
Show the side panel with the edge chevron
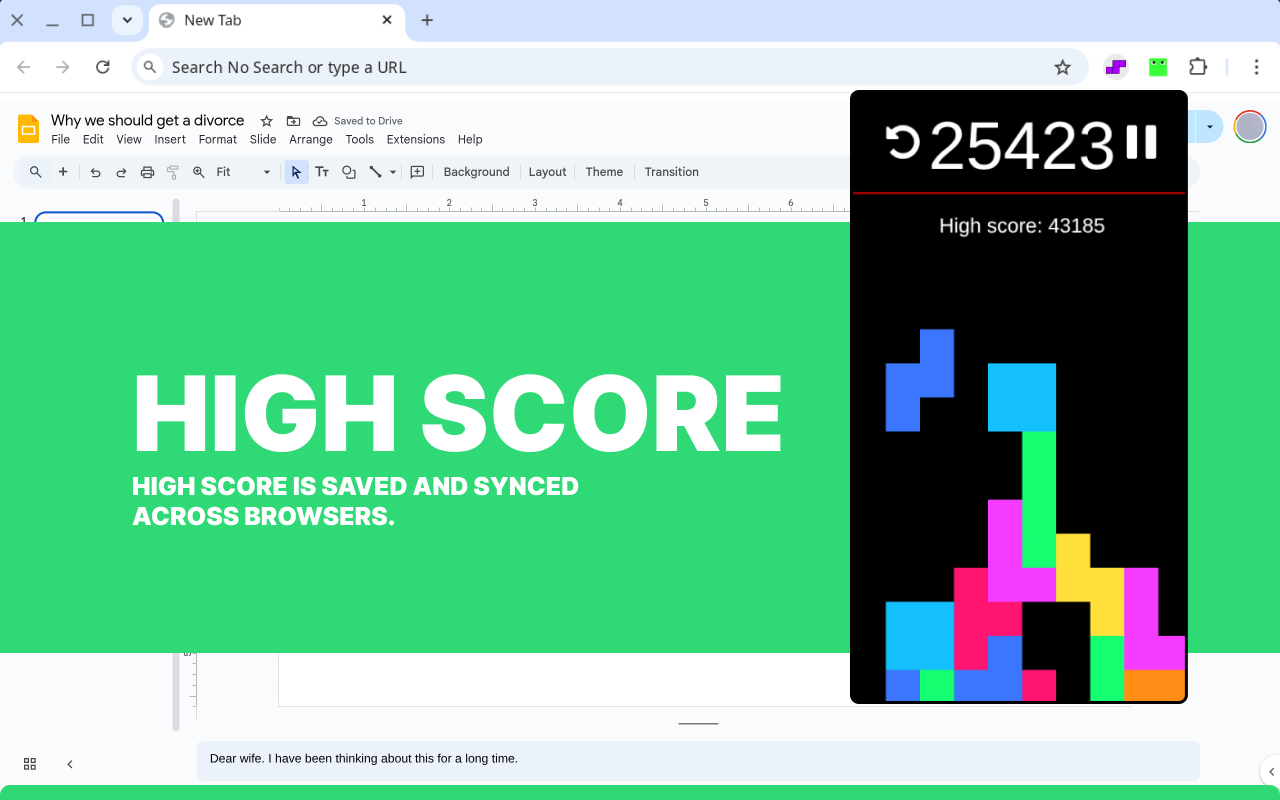tap(1270, 772)
